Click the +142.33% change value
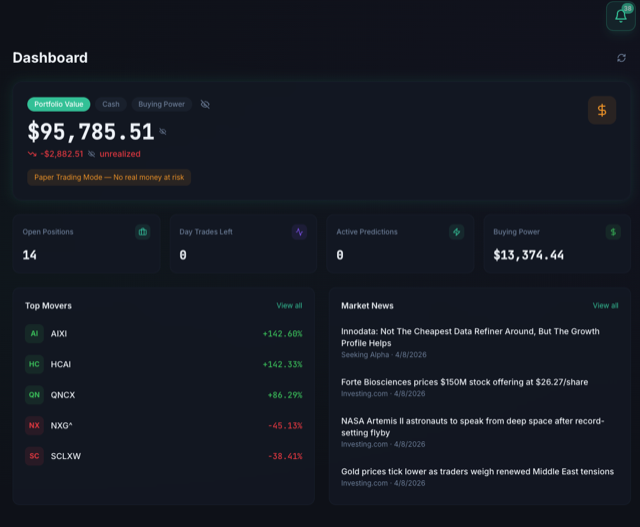Image resolution: width=640 pixels, height=527 pixels. [x=282, y=364]
